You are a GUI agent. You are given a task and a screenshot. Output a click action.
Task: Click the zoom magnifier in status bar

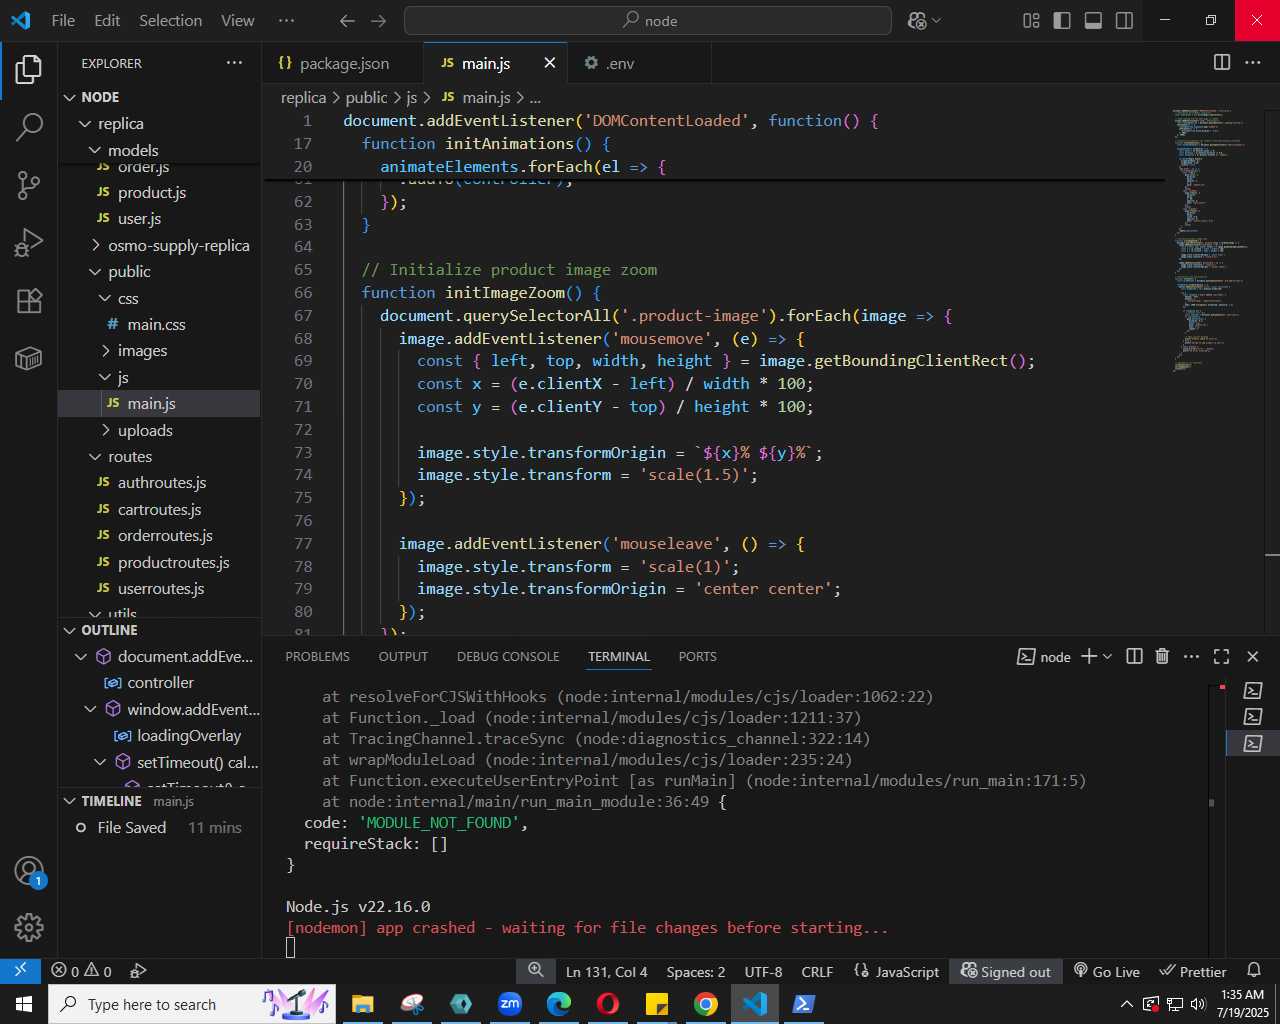pos(536,971)
